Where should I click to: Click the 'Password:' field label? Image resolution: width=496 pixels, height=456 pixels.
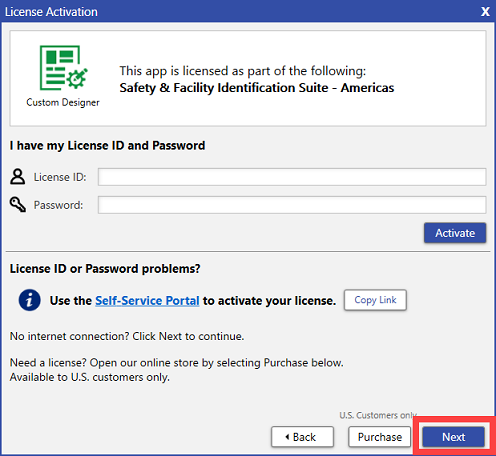(58, 205)
